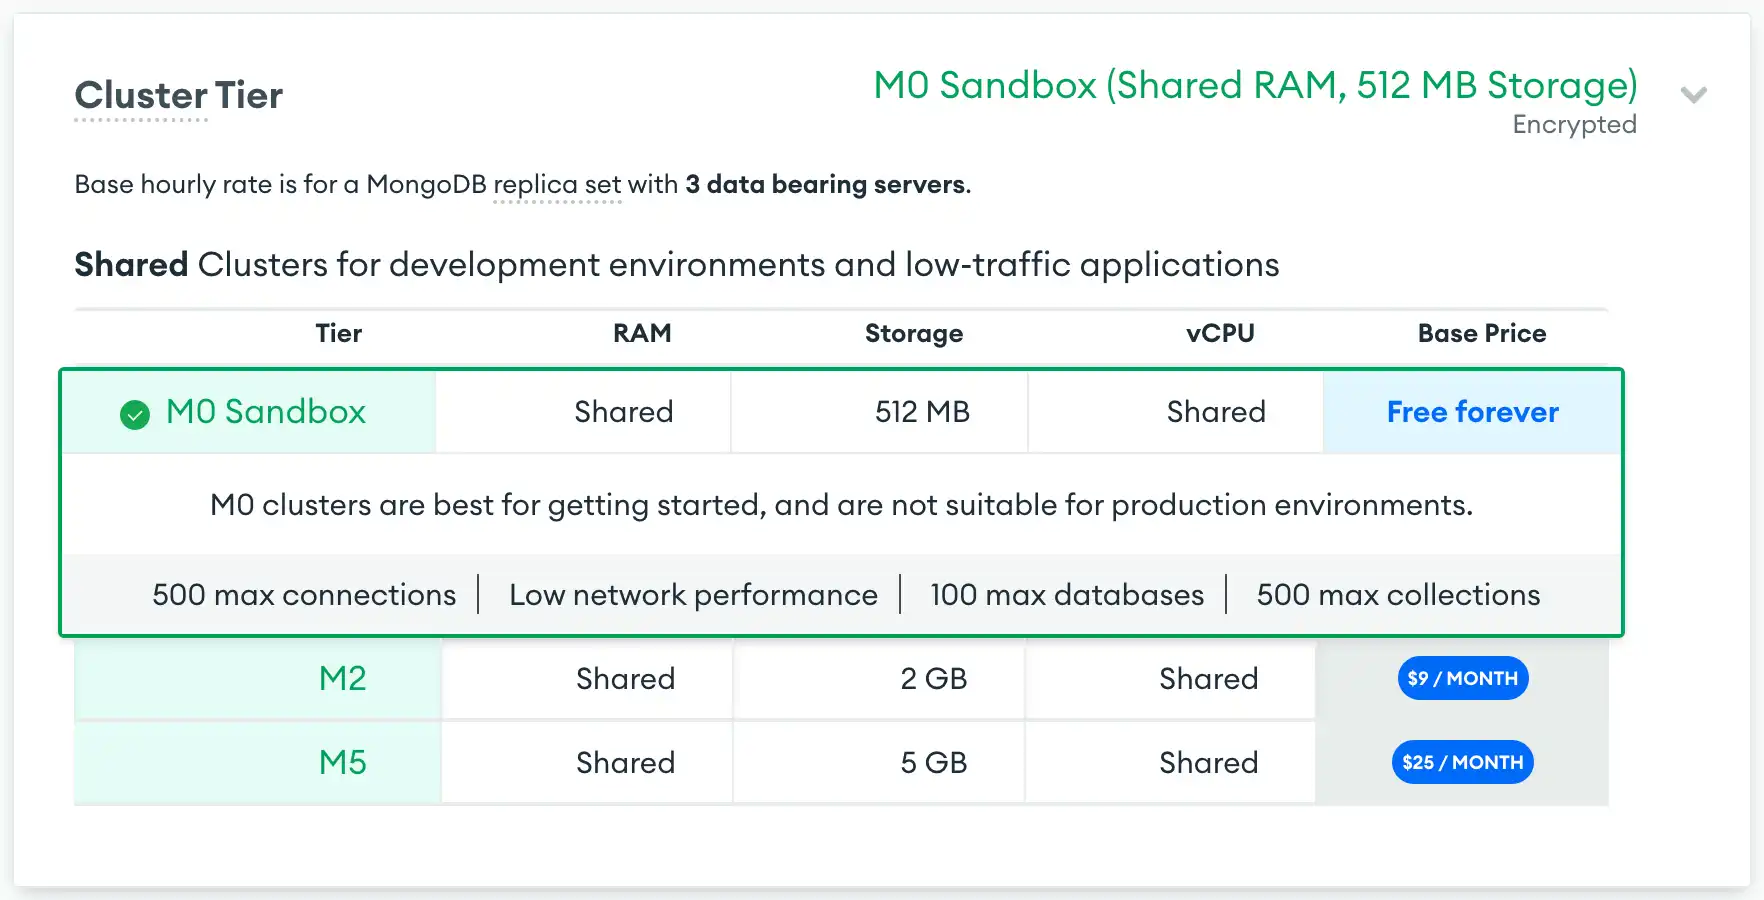Select the M2 cluster tier

coord(342,679)
